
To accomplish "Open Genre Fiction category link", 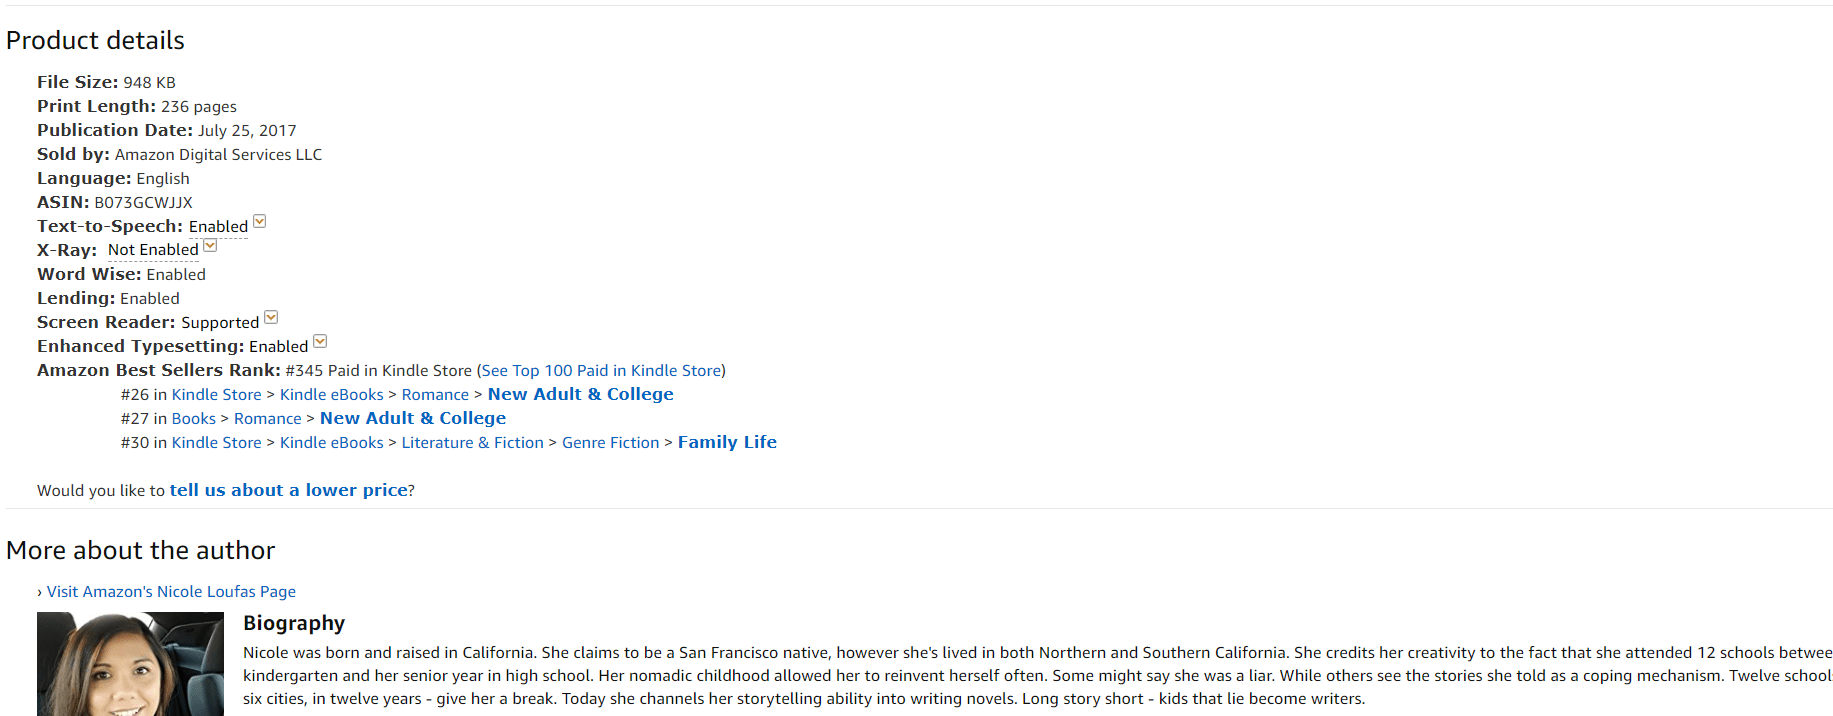I will (611, 442).
